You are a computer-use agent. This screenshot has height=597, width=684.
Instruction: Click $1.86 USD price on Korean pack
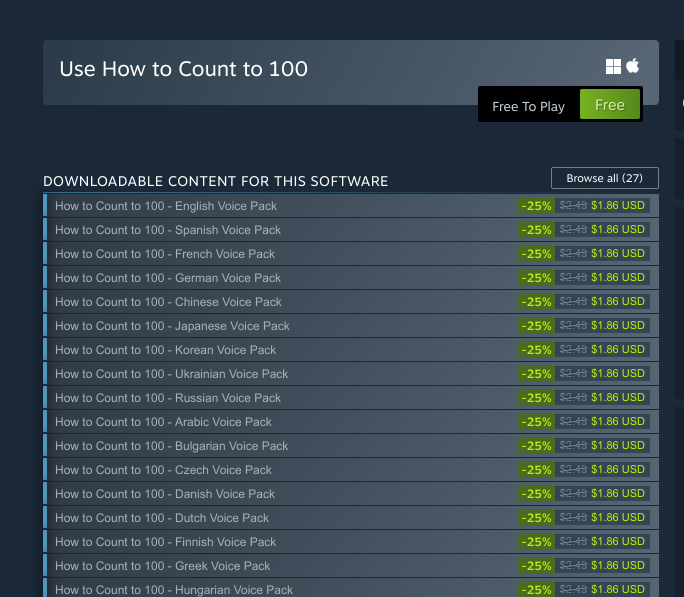point(618,349)
